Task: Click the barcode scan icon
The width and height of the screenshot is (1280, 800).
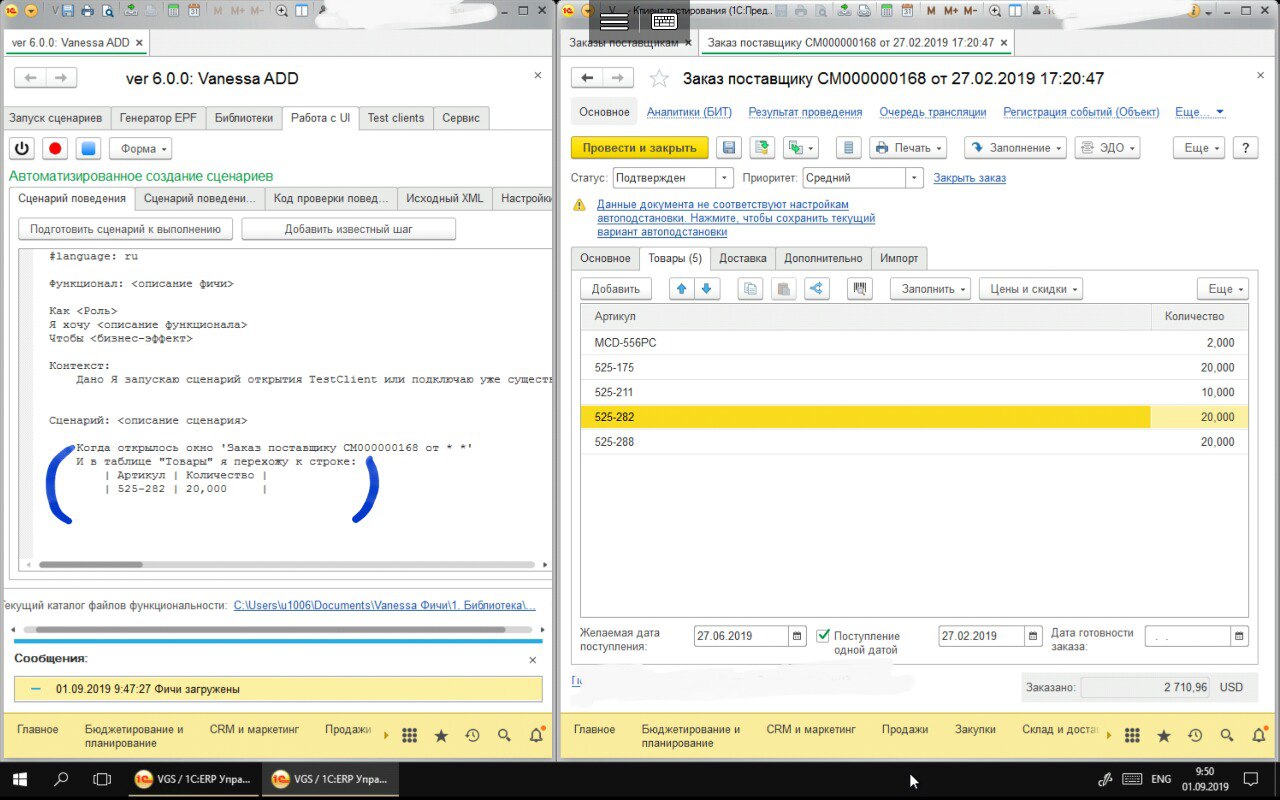Action: pos(859,289)
